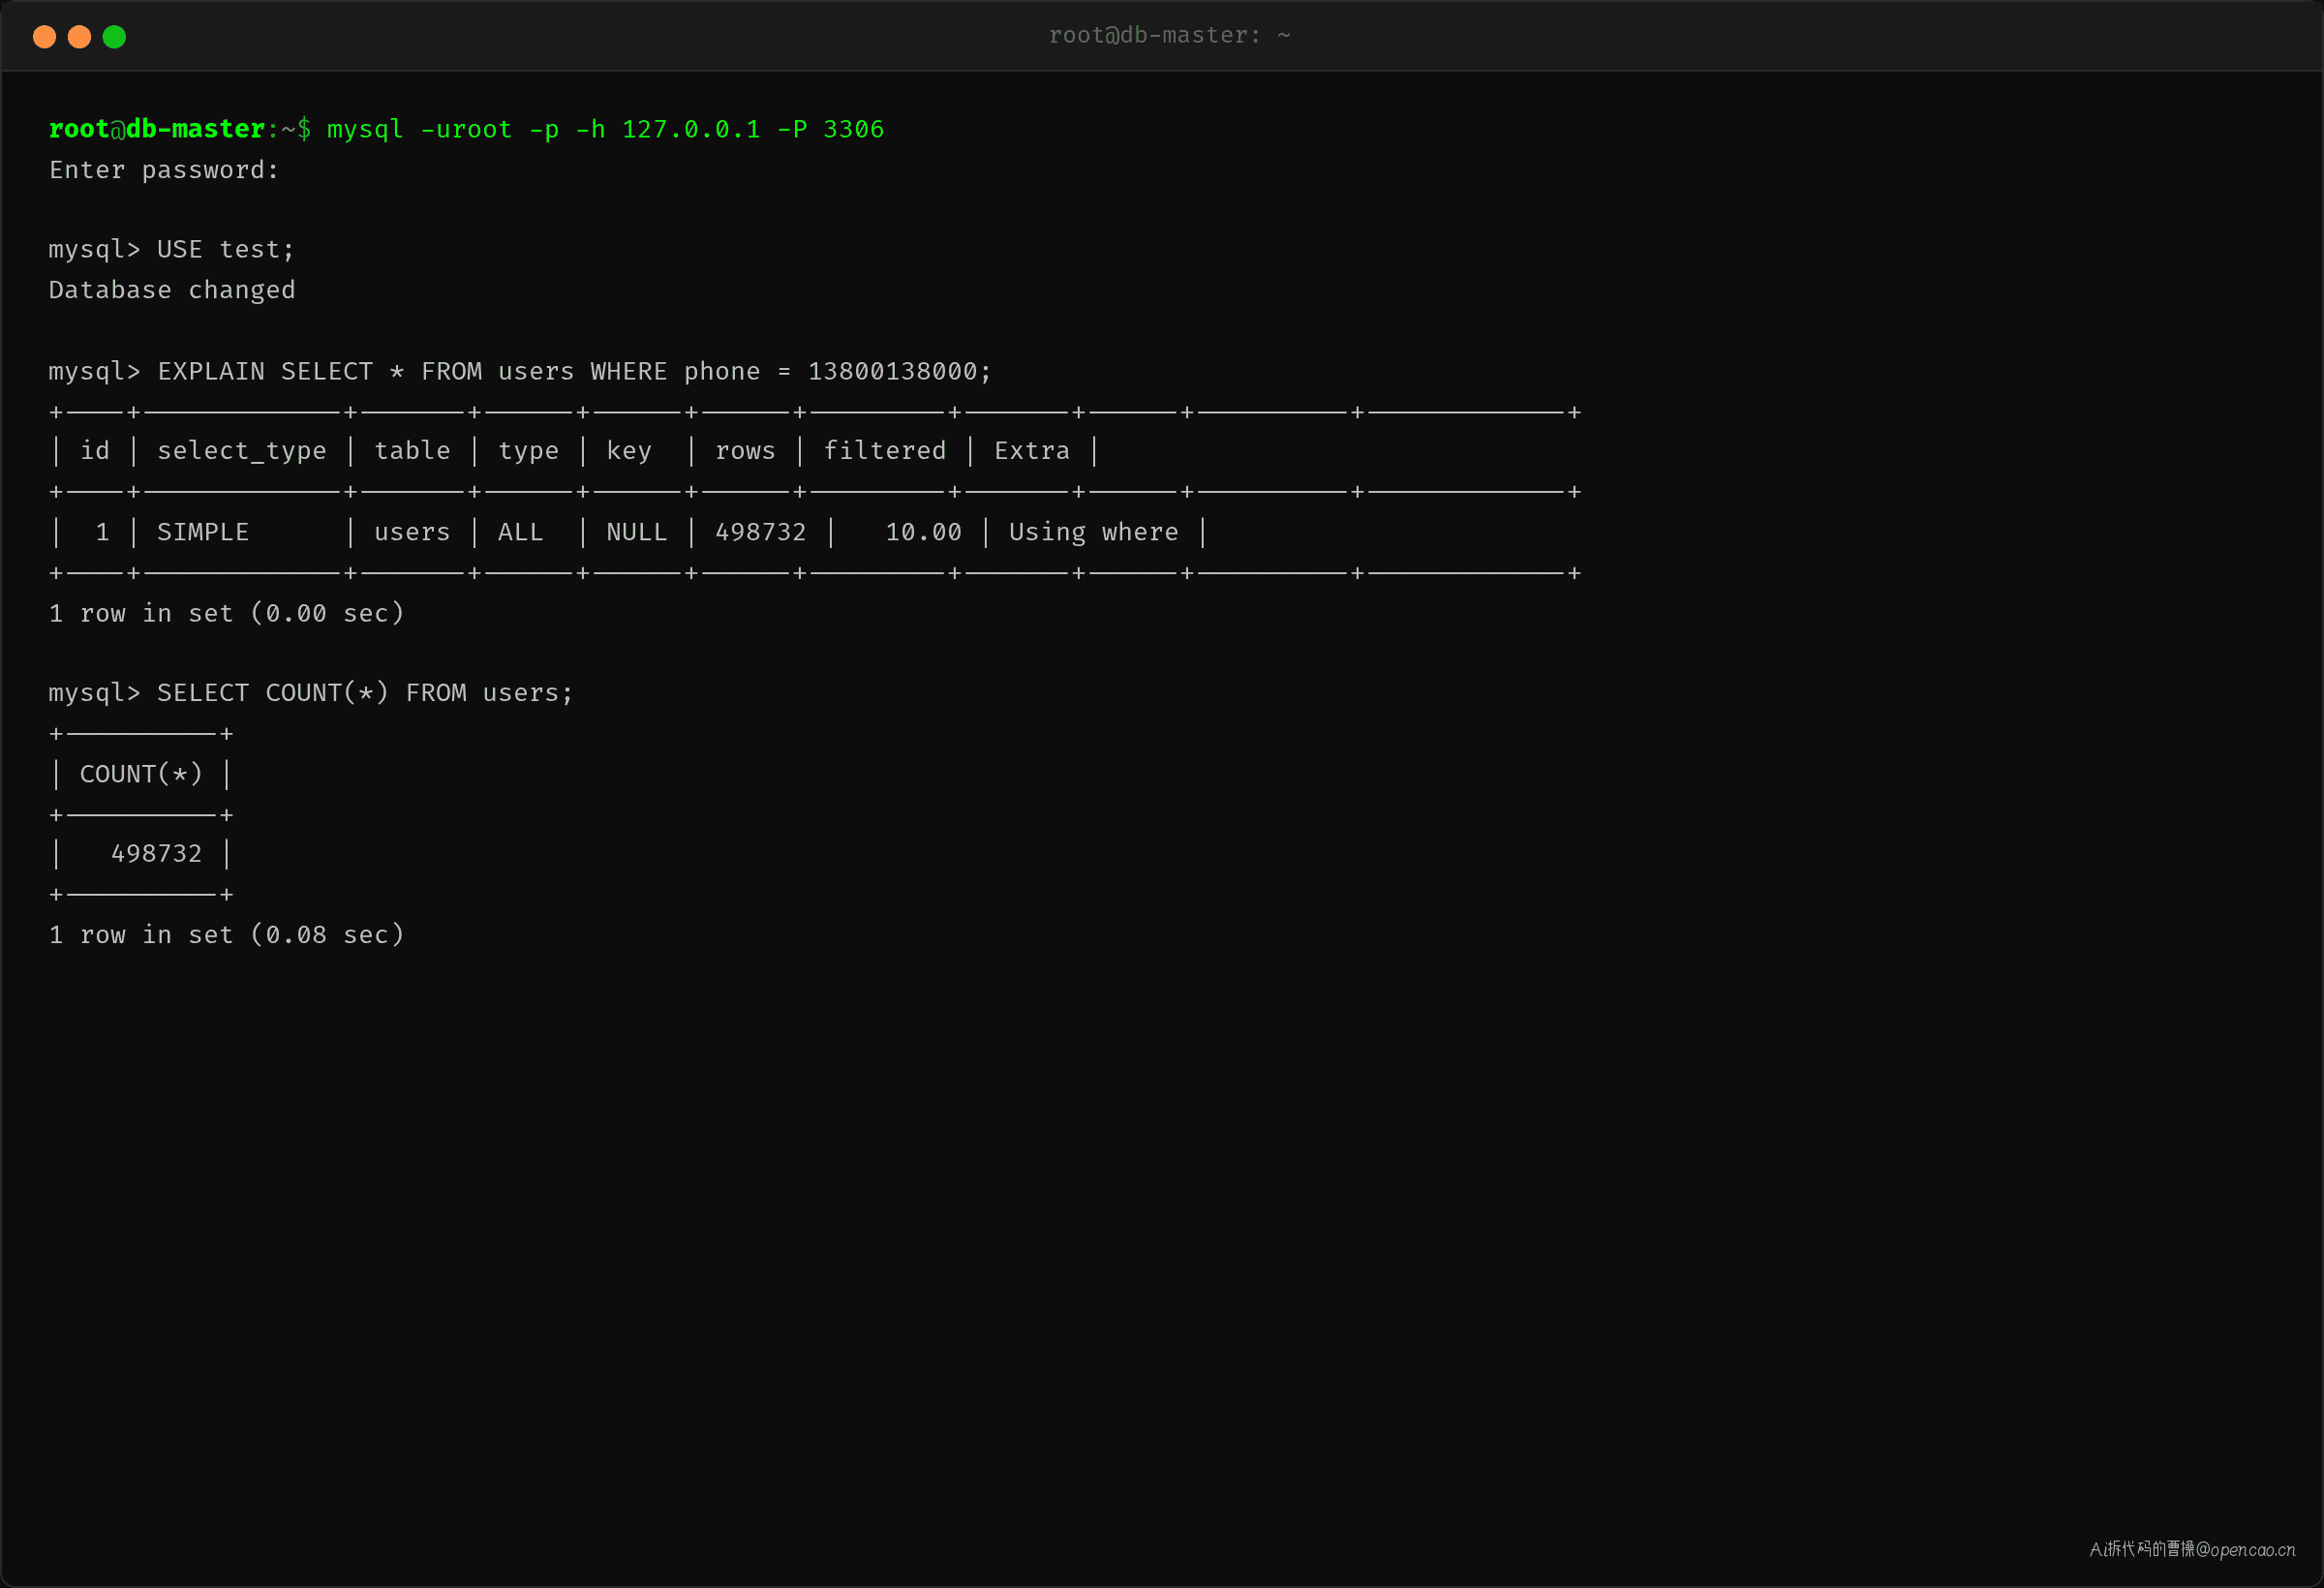
Task: Click the EXPLAIN SELECT query line
Action: point(520,371)
